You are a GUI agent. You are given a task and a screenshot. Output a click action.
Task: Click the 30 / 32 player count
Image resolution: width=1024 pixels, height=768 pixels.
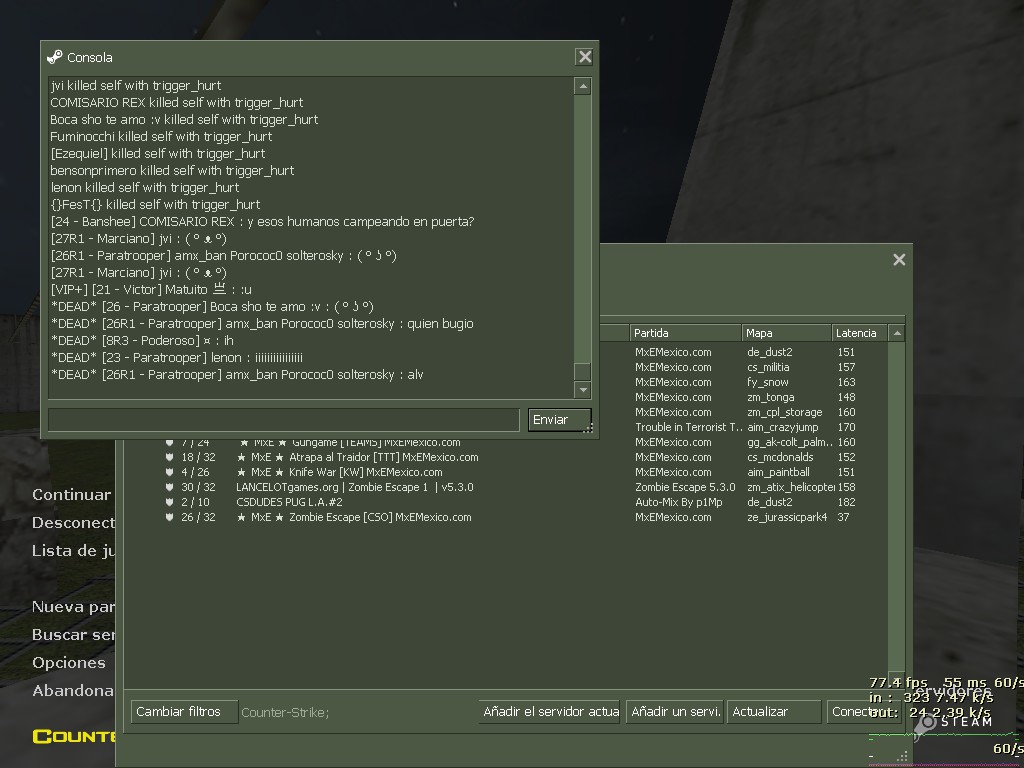click(198, 487)
